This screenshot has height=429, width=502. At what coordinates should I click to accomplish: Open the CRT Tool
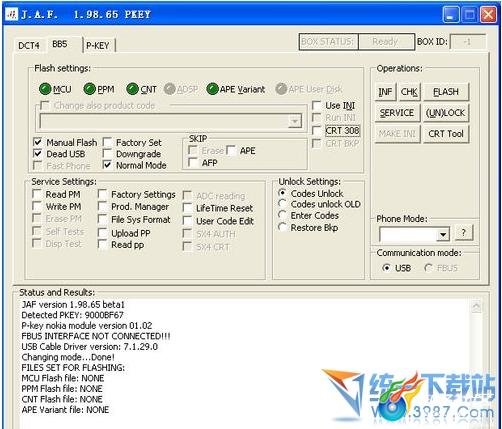[x=446, y=134]
